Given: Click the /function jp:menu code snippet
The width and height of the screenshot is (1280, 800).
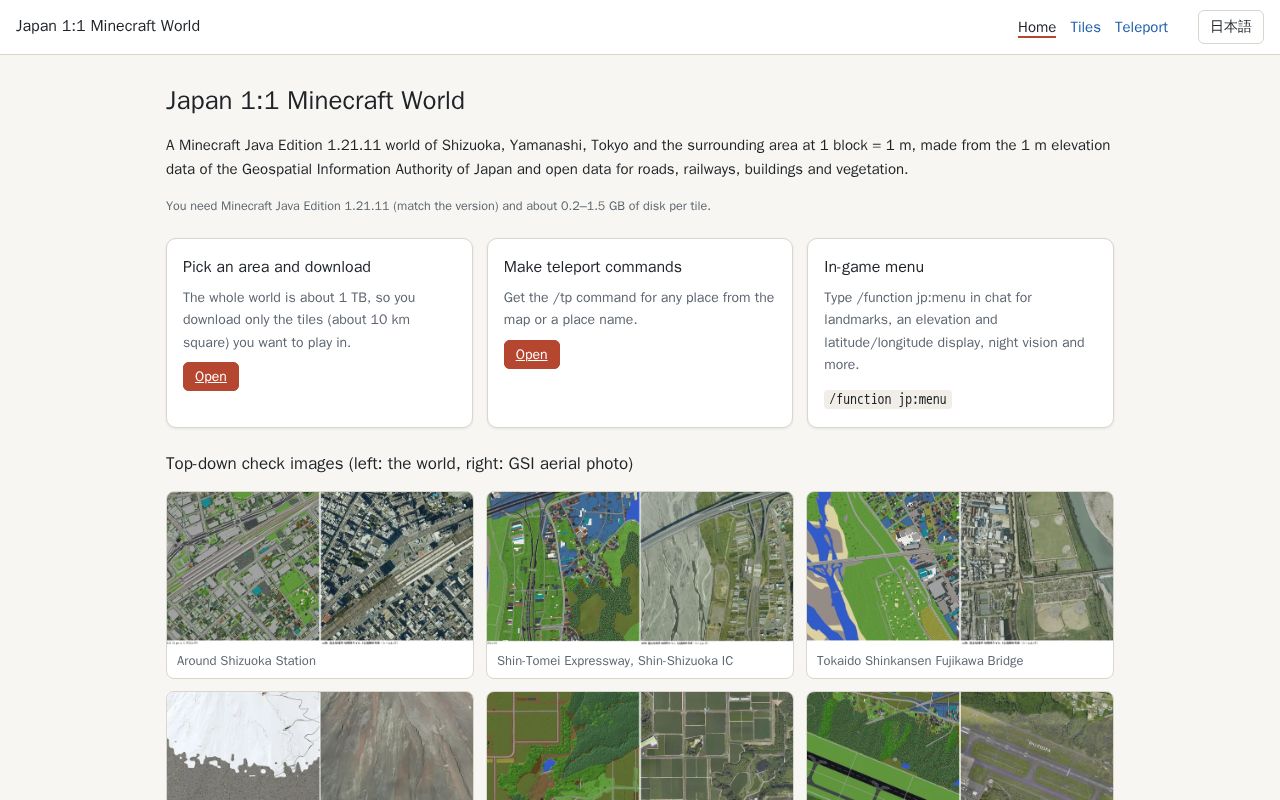Looking at the screenshot, I should (x=888, y=399).
